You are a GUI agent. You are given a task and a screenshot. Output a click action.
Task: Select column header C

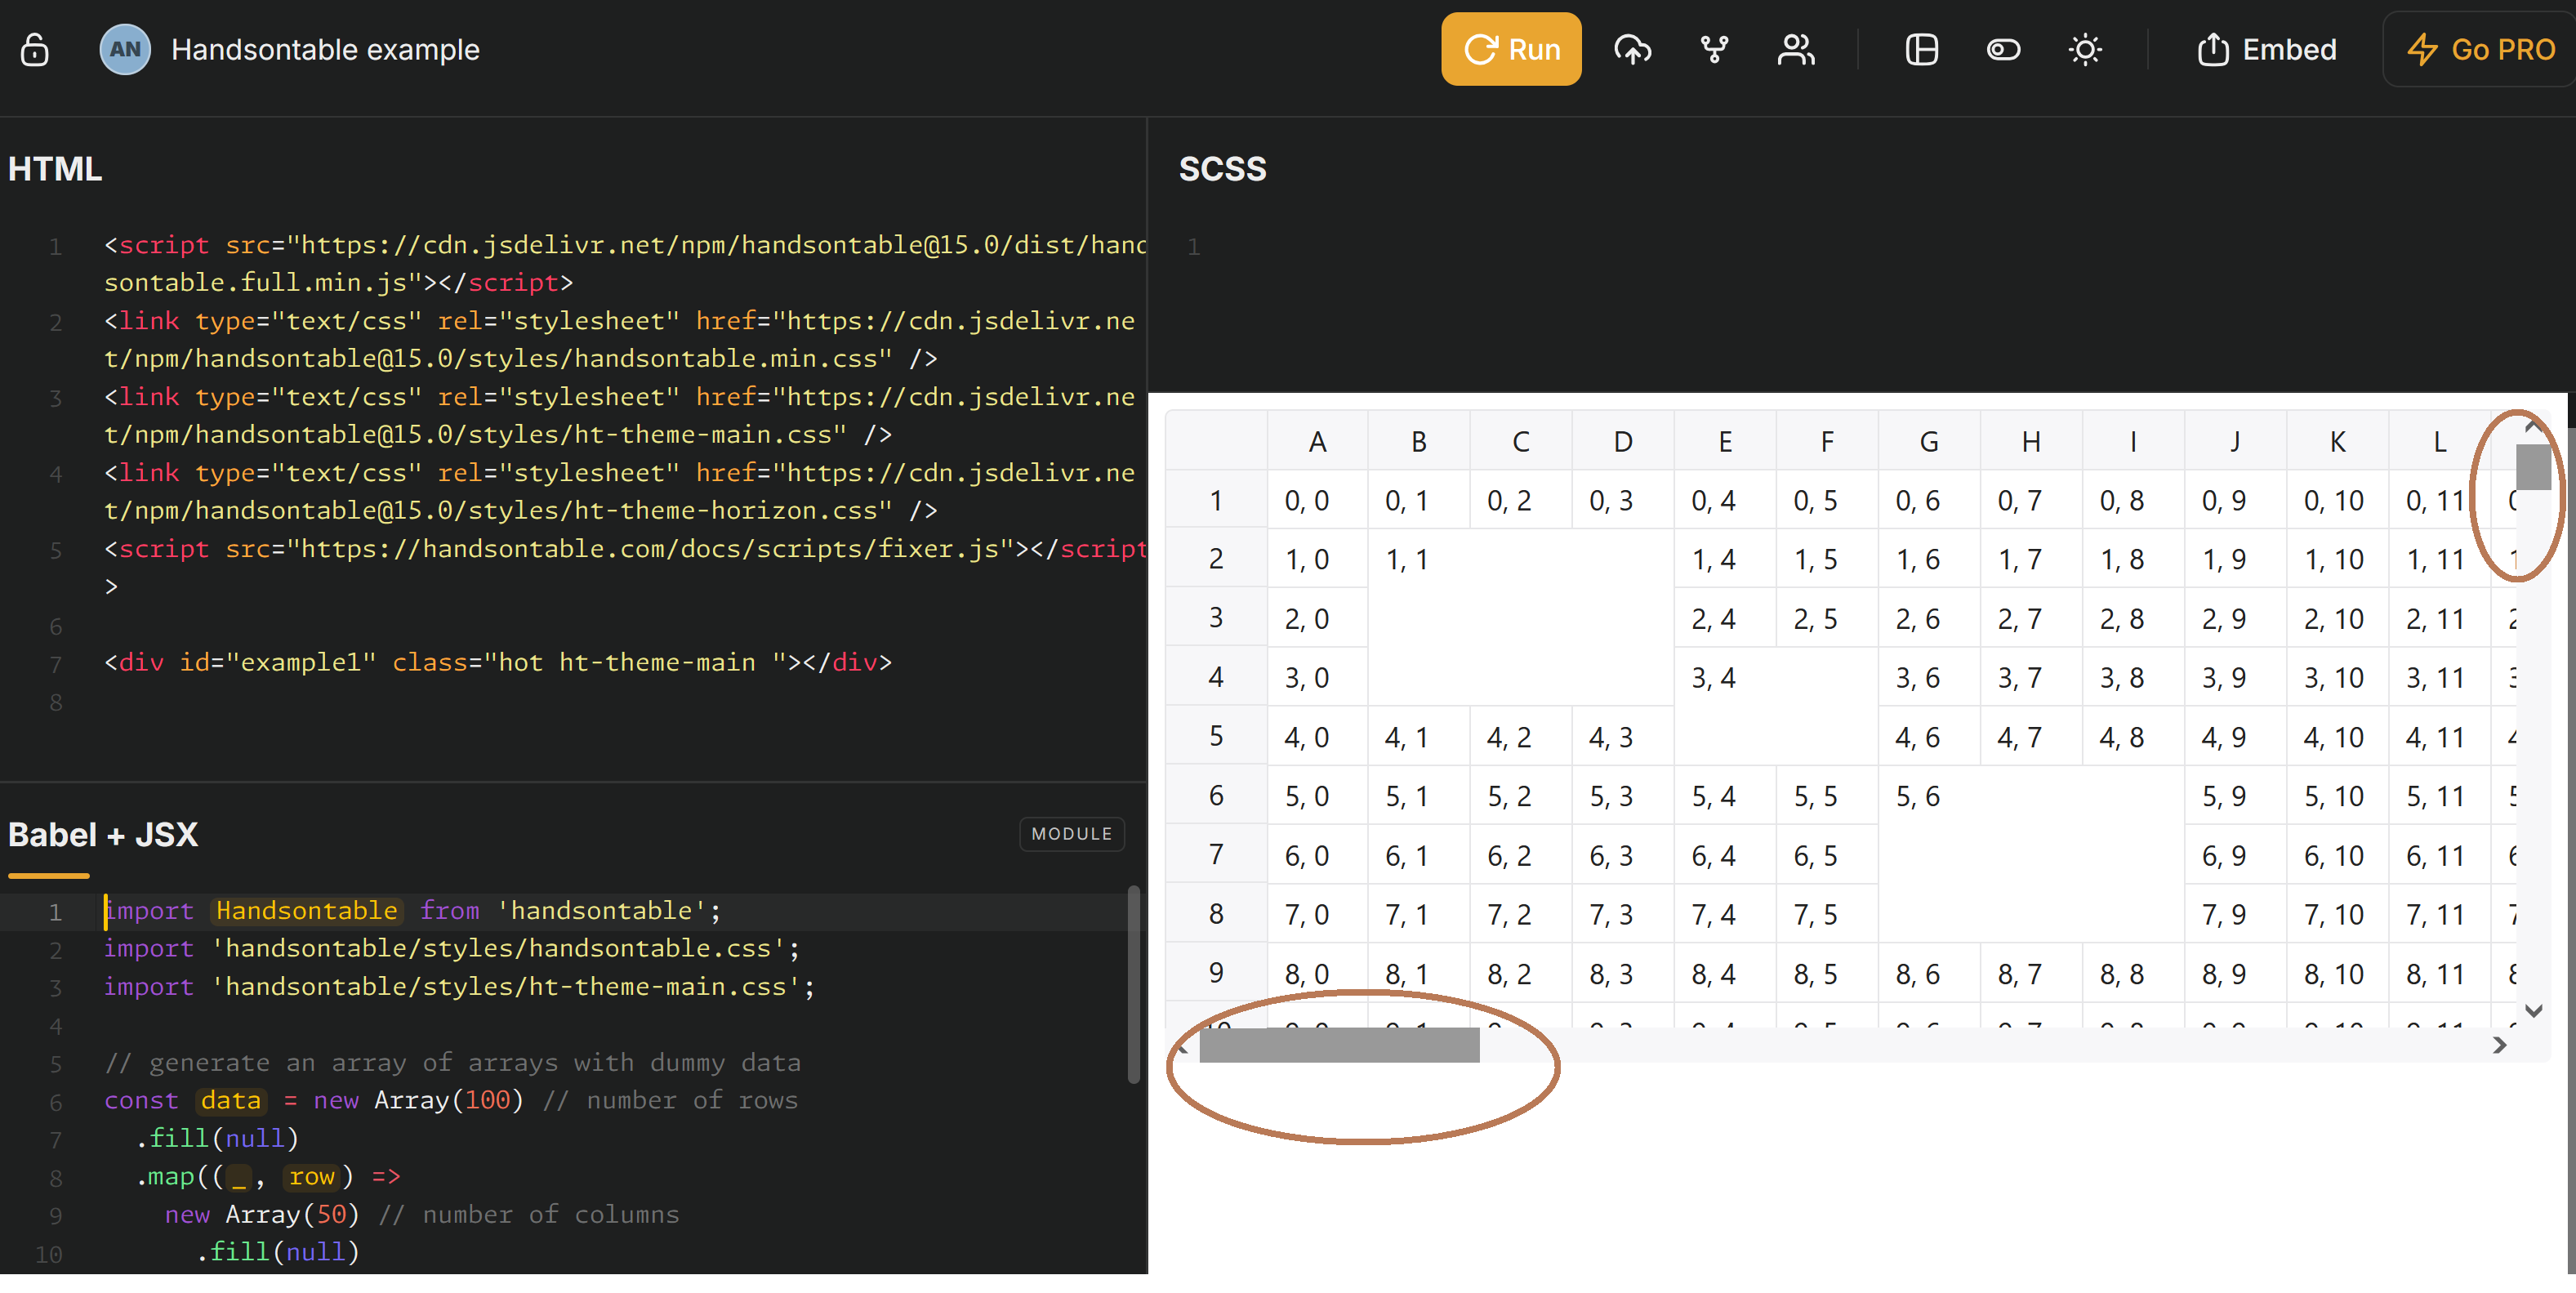(x=1521, y=441)
